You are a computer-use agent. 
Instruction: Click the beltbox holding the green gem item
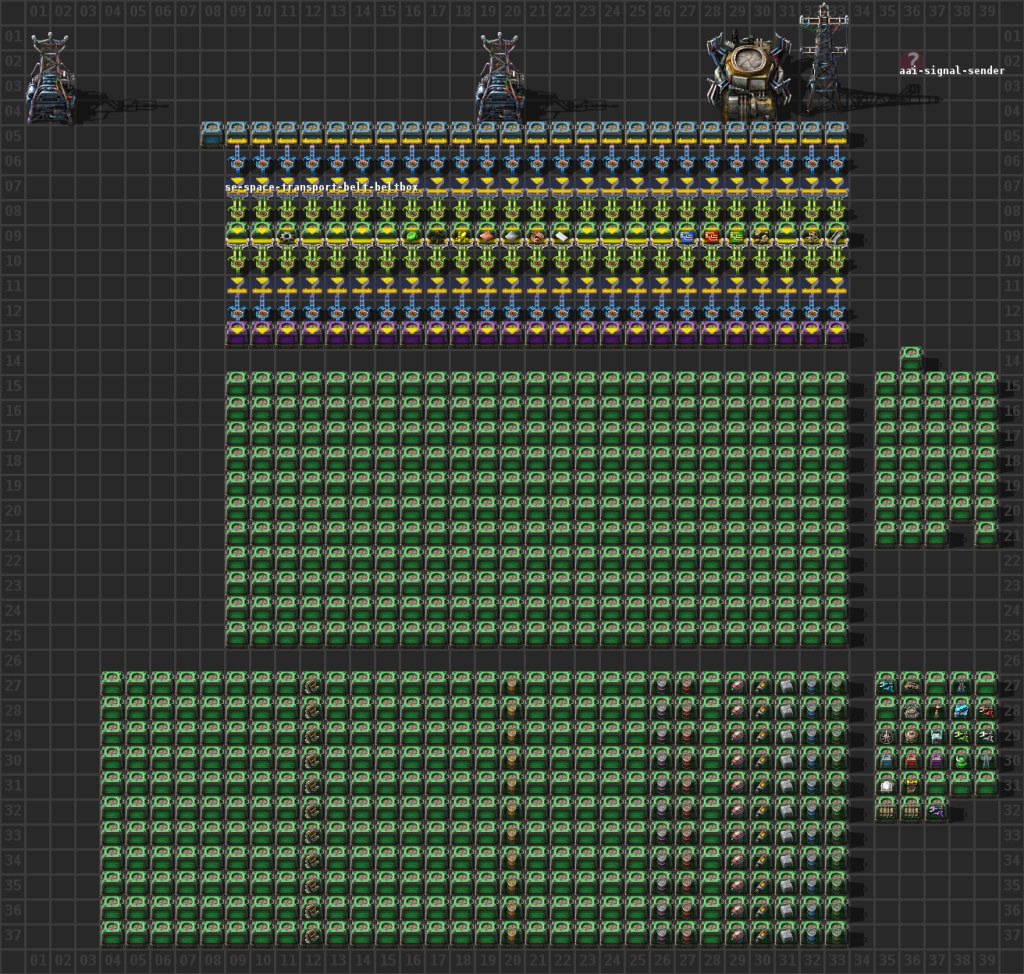click(412, 236)
